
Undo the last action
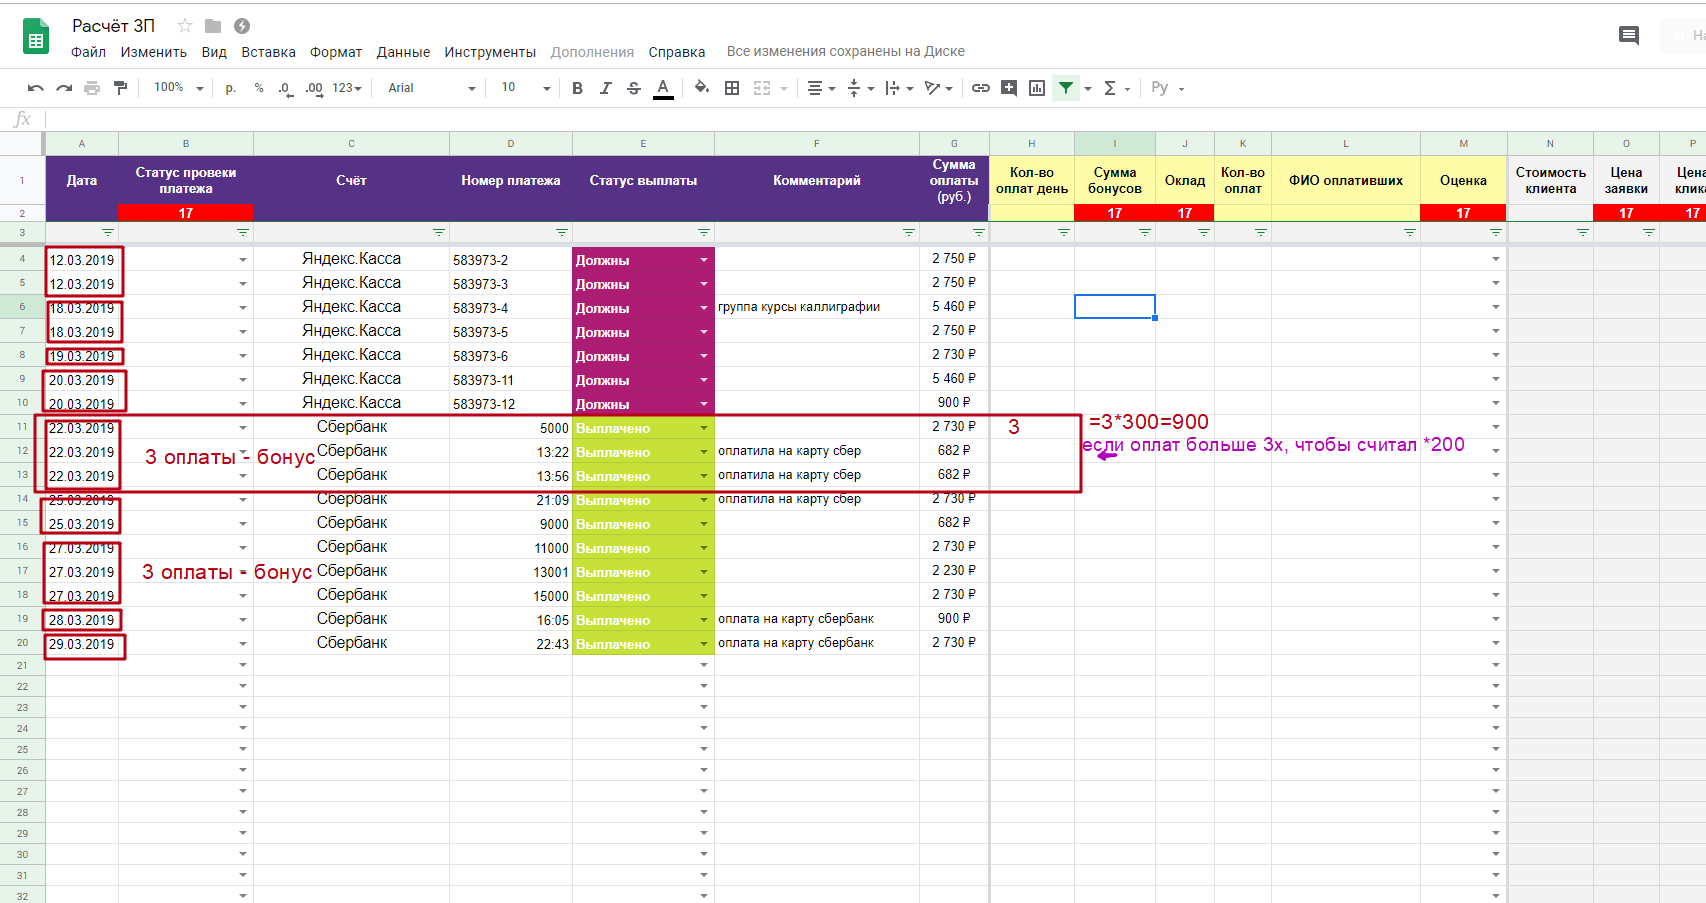point(36,88)
